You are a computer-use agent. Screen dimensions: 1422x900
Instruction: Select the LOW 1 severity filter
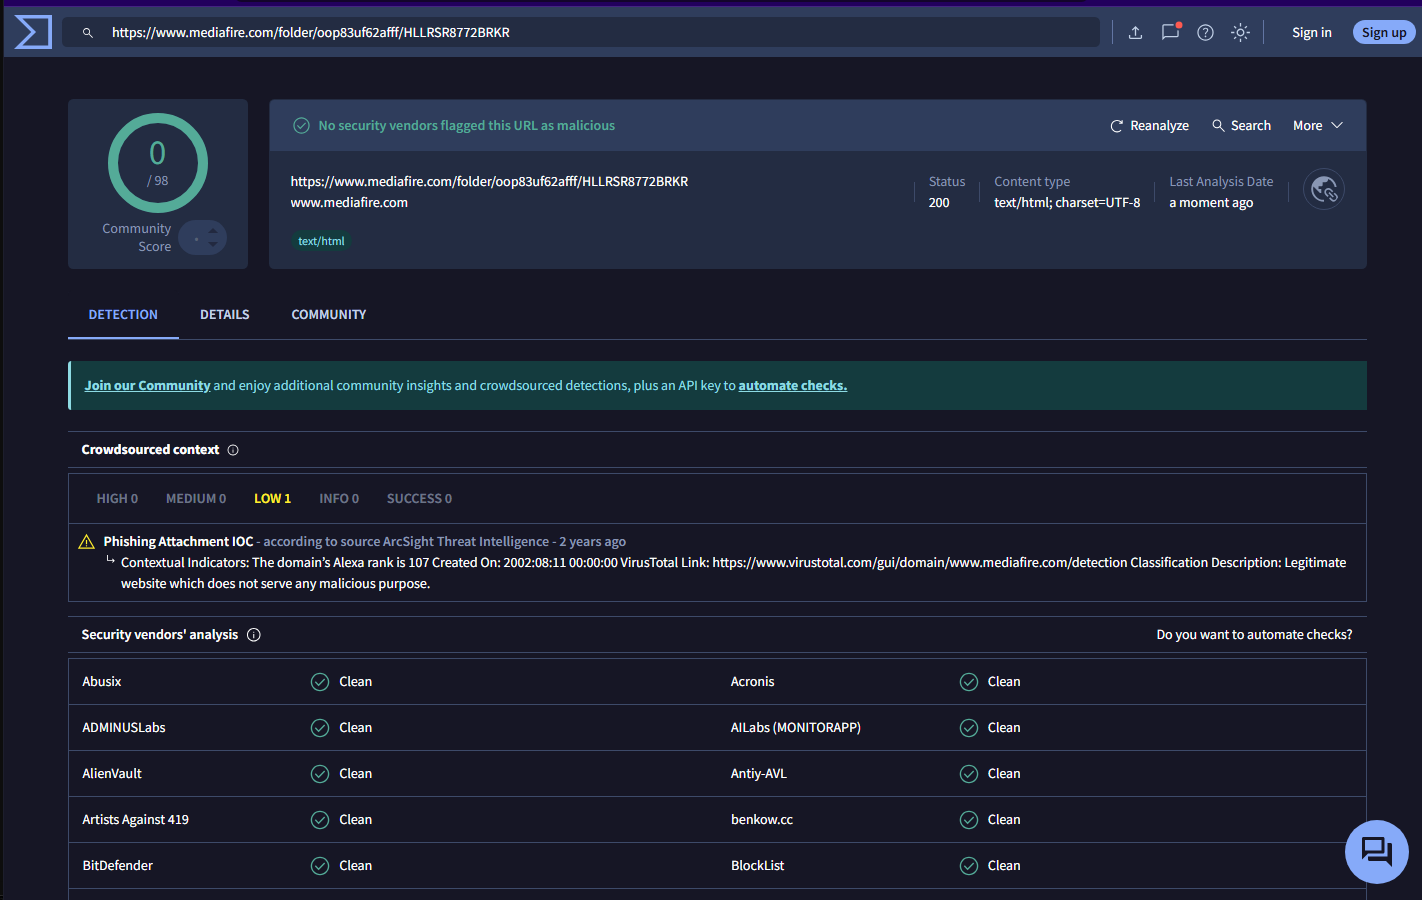(x=272, y=499)
